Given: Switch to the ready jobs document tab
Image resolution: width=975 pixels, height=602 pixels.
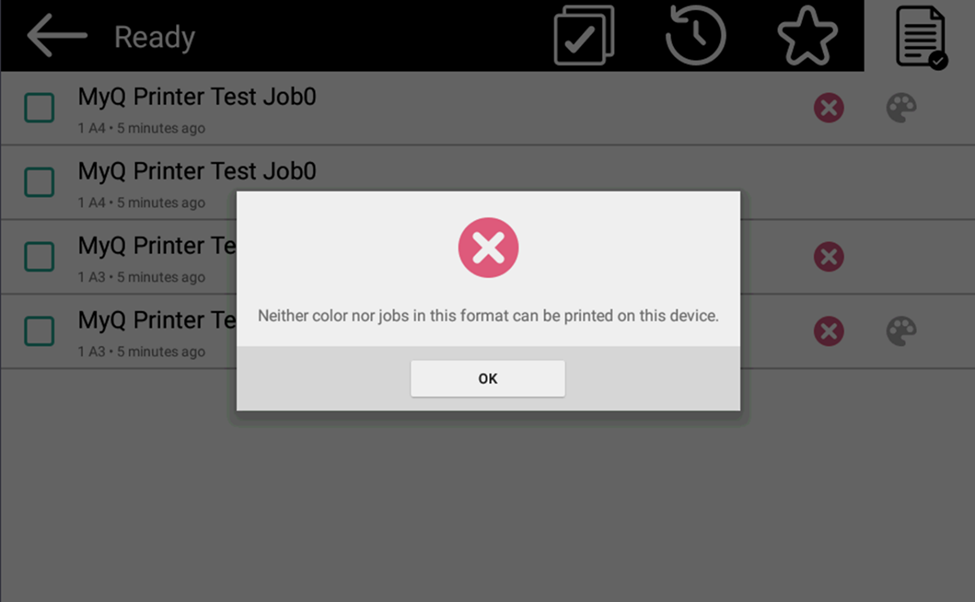Looking at the screenshot, I should tap(921, 37).
